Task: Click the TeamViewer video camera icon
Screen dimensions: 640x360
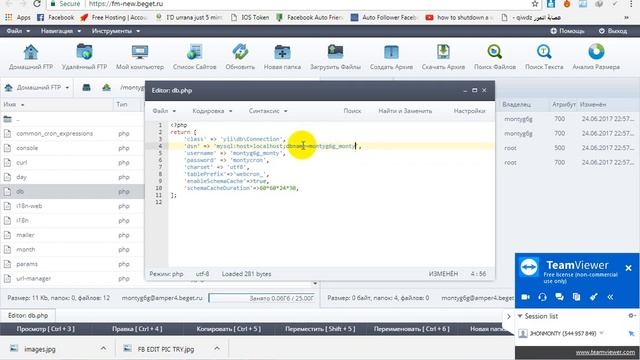Action: (x=525, y=297)
